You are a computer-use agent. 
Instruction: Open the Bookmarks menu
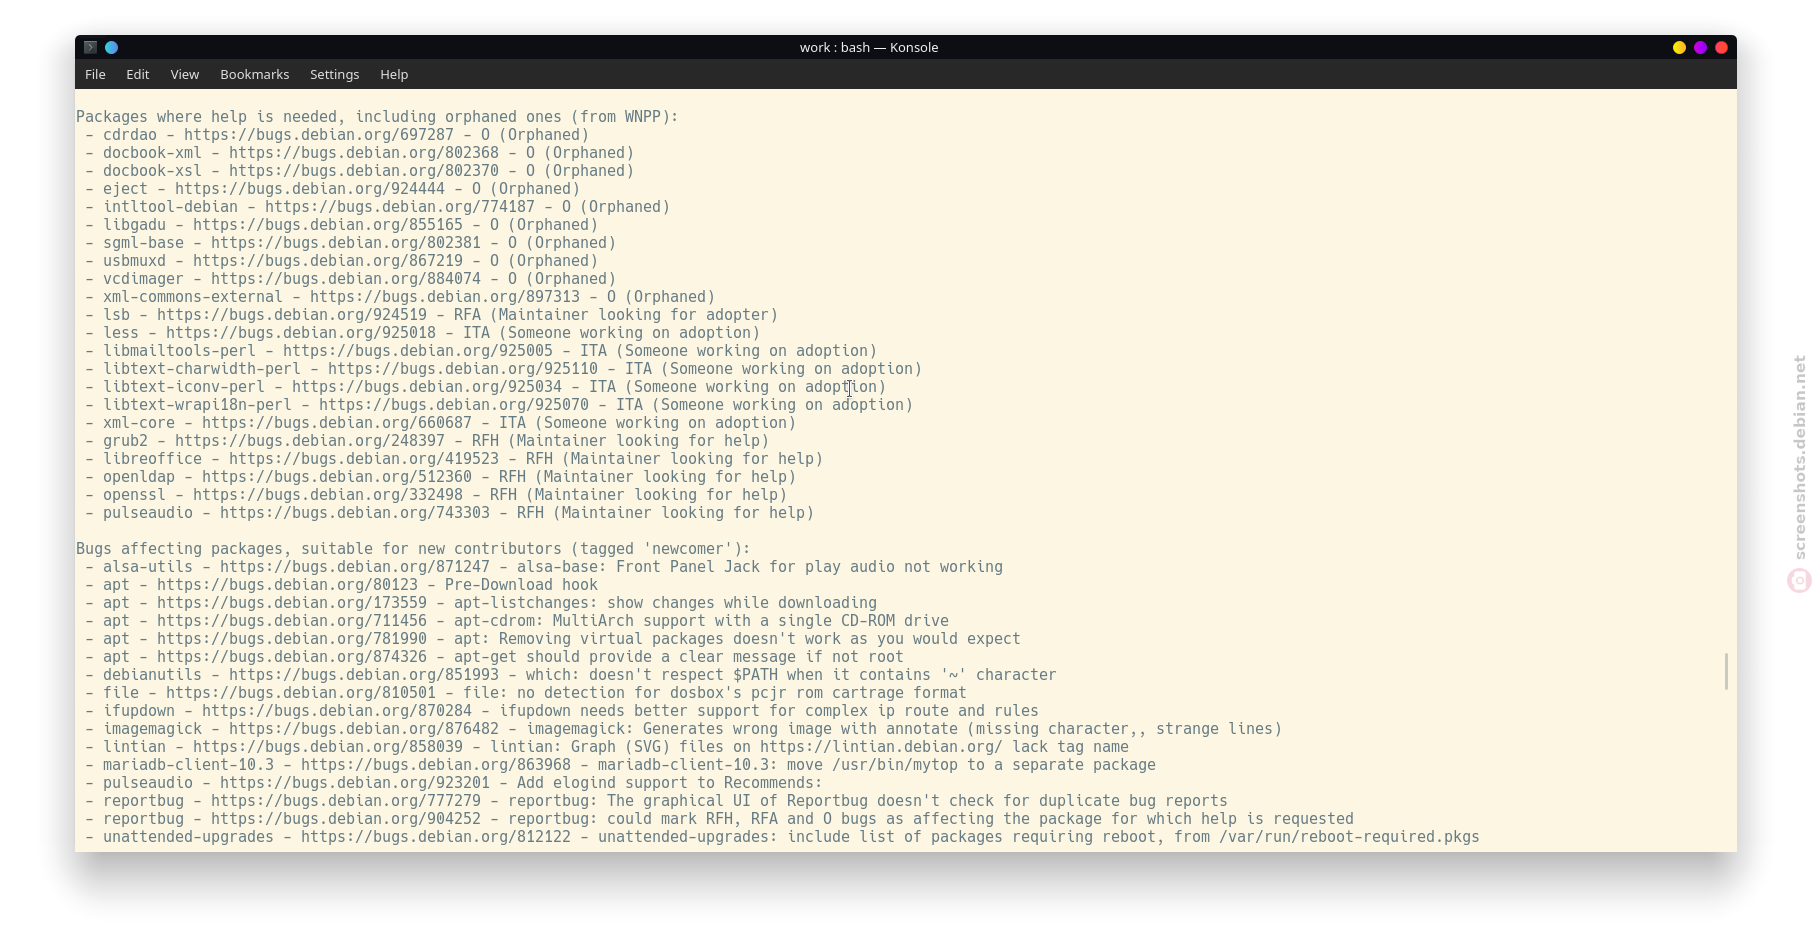tap(254, 74)
